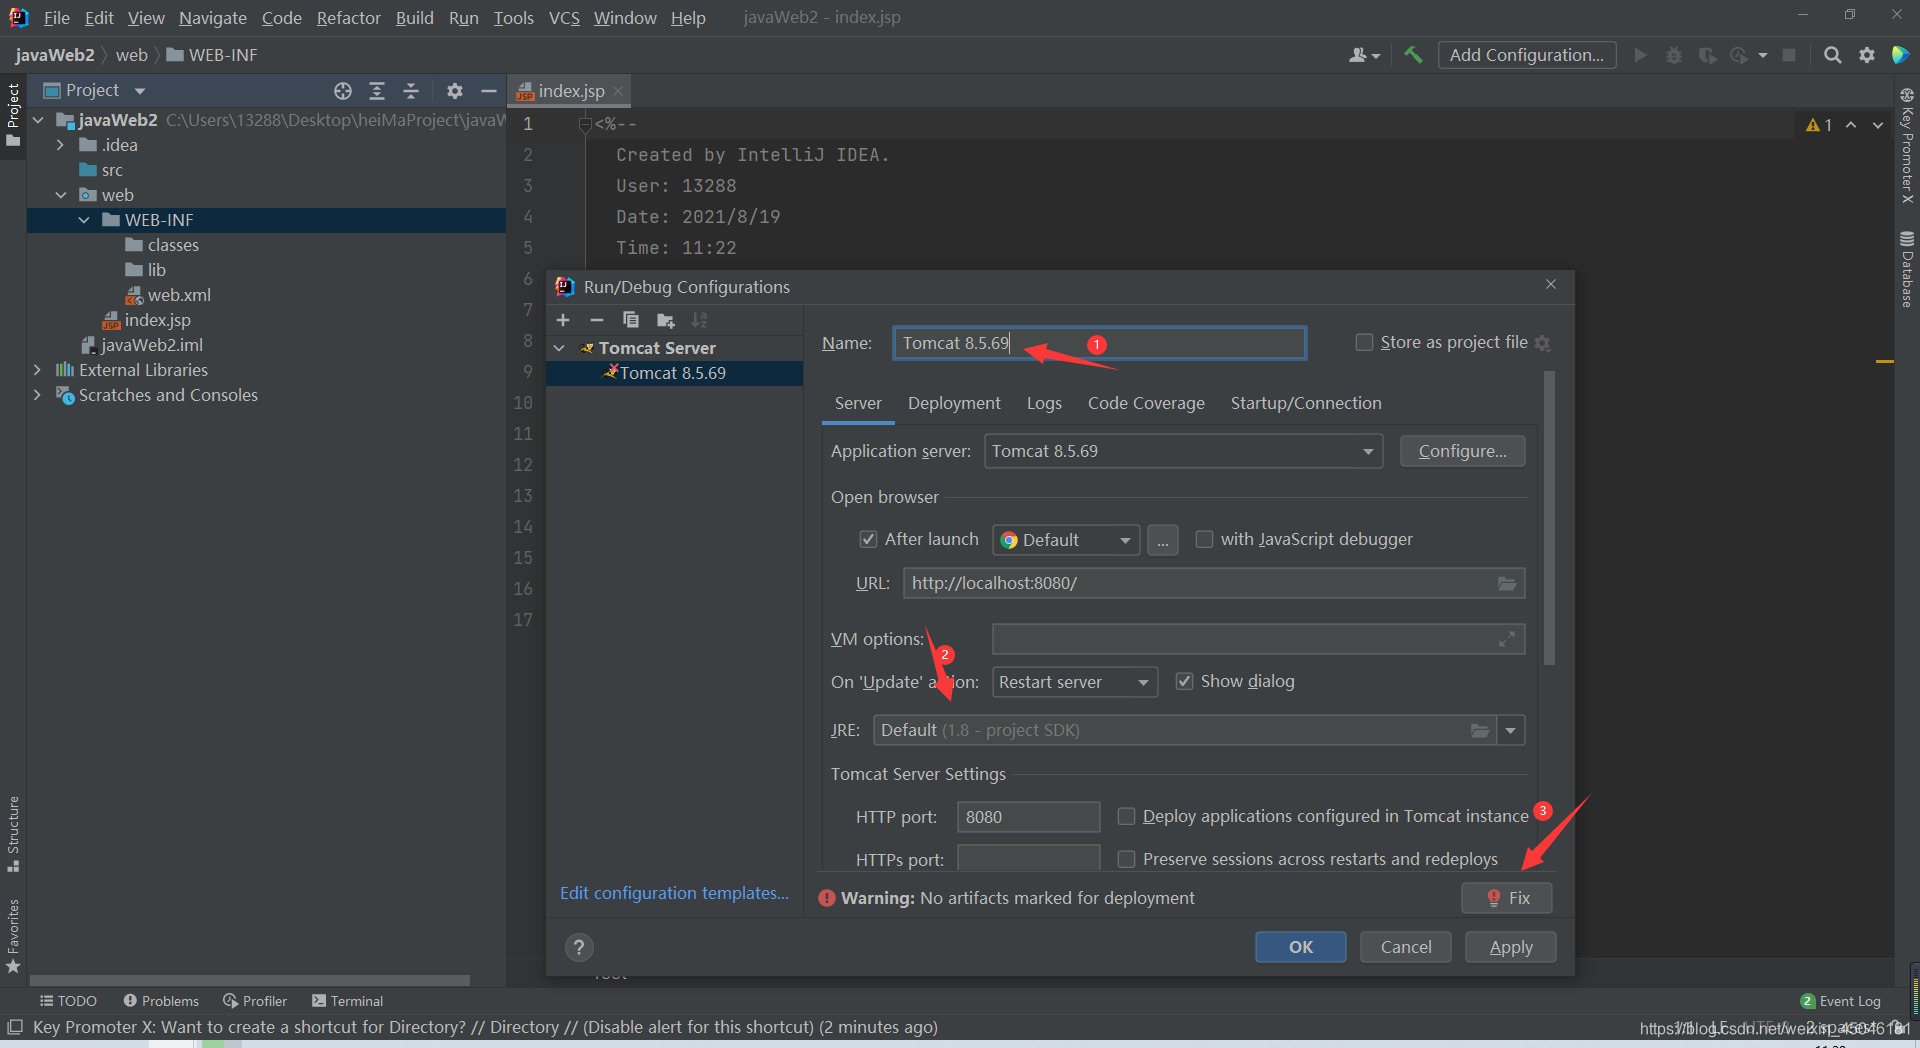Screen dimensions: 1920x1048
Task: Open the Database side panel
Action: point(1907,270)
